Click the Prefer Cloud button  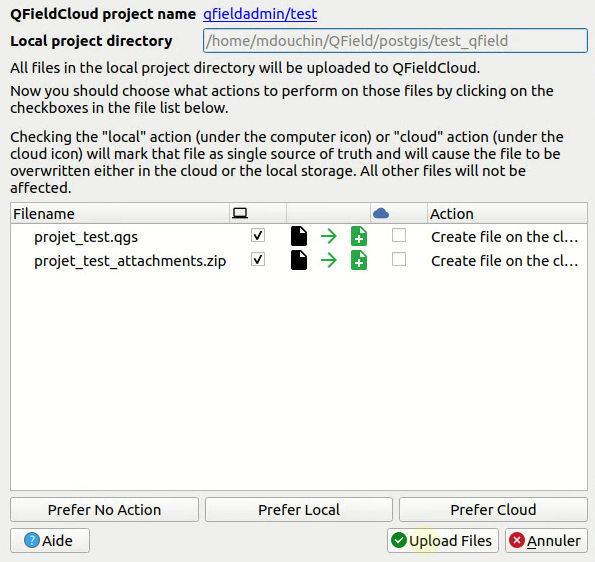pos(493,510)
